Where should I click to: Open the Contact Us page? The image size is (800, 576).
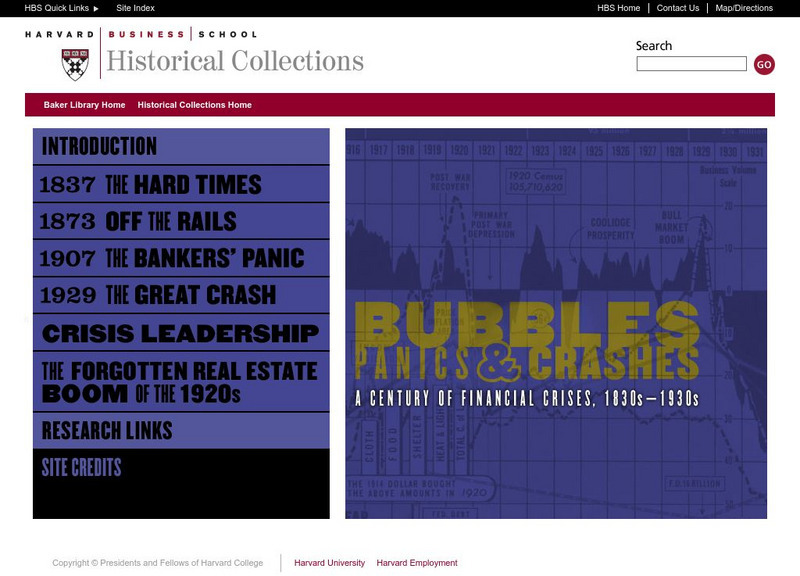(x=678, y=8)
